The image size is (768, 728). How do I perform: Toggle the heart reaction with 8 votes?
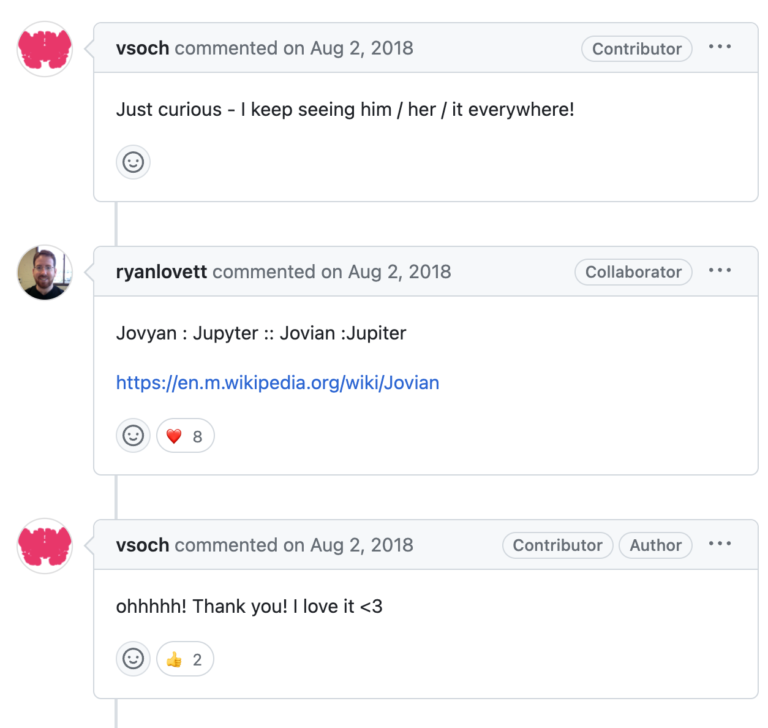click(x=185, y=435)
